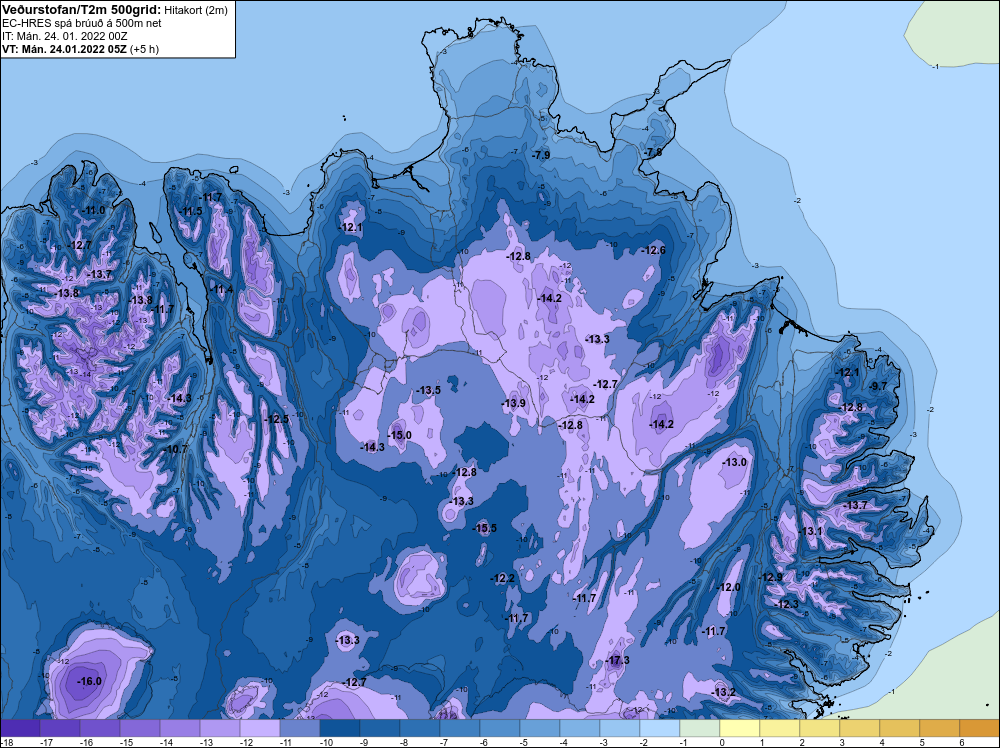
Task: Select the -9.7 temperature label
Action: pos(879,386)
